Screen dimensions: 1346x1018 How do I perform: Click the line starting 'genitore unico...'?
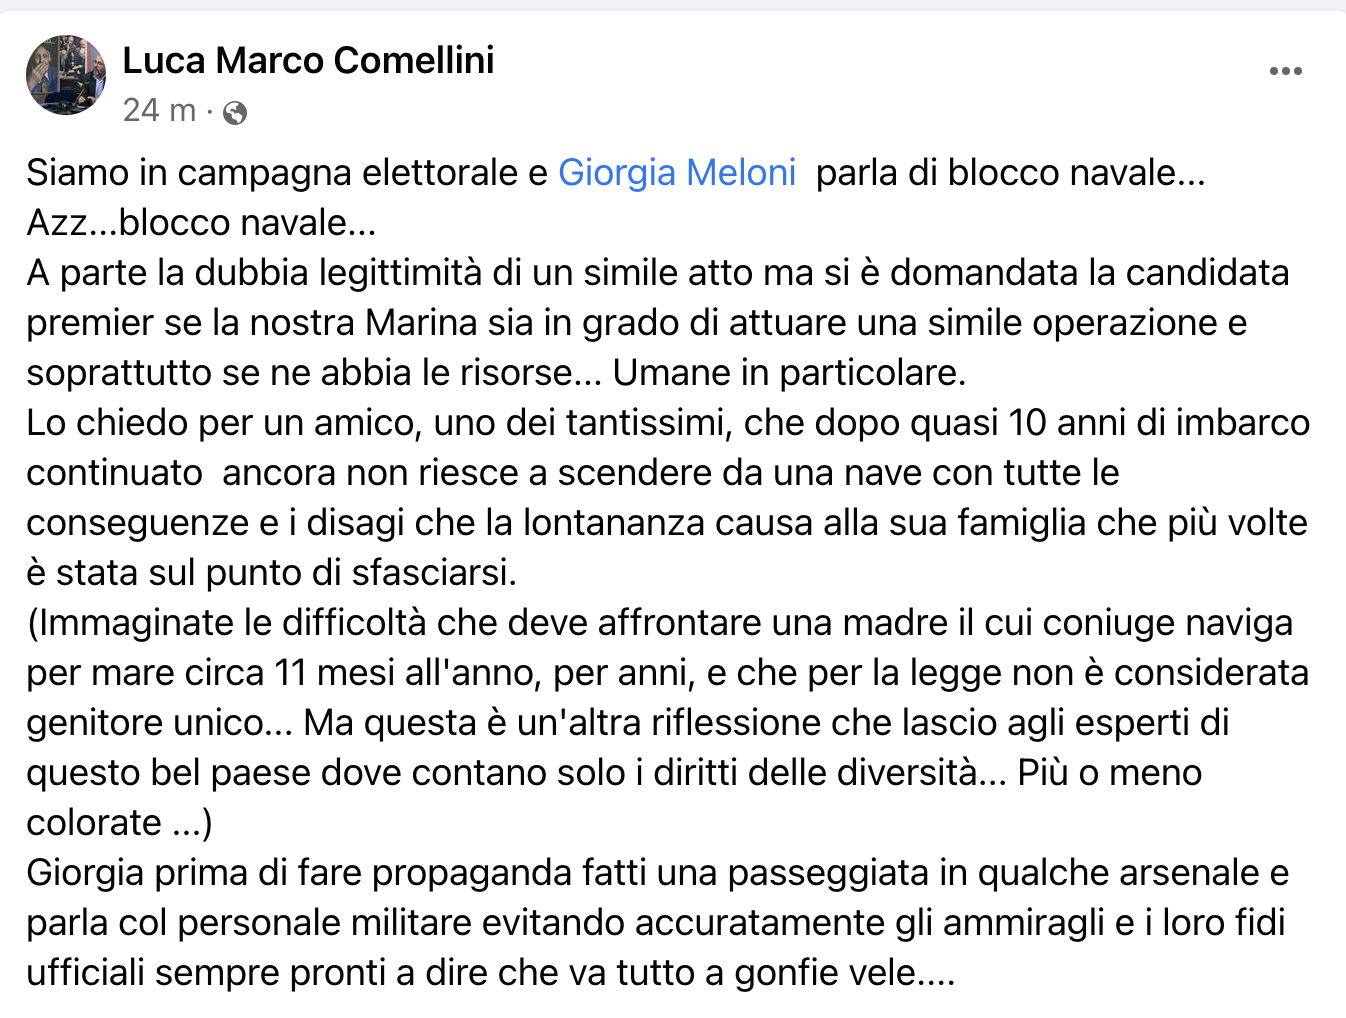coord(627,723)
